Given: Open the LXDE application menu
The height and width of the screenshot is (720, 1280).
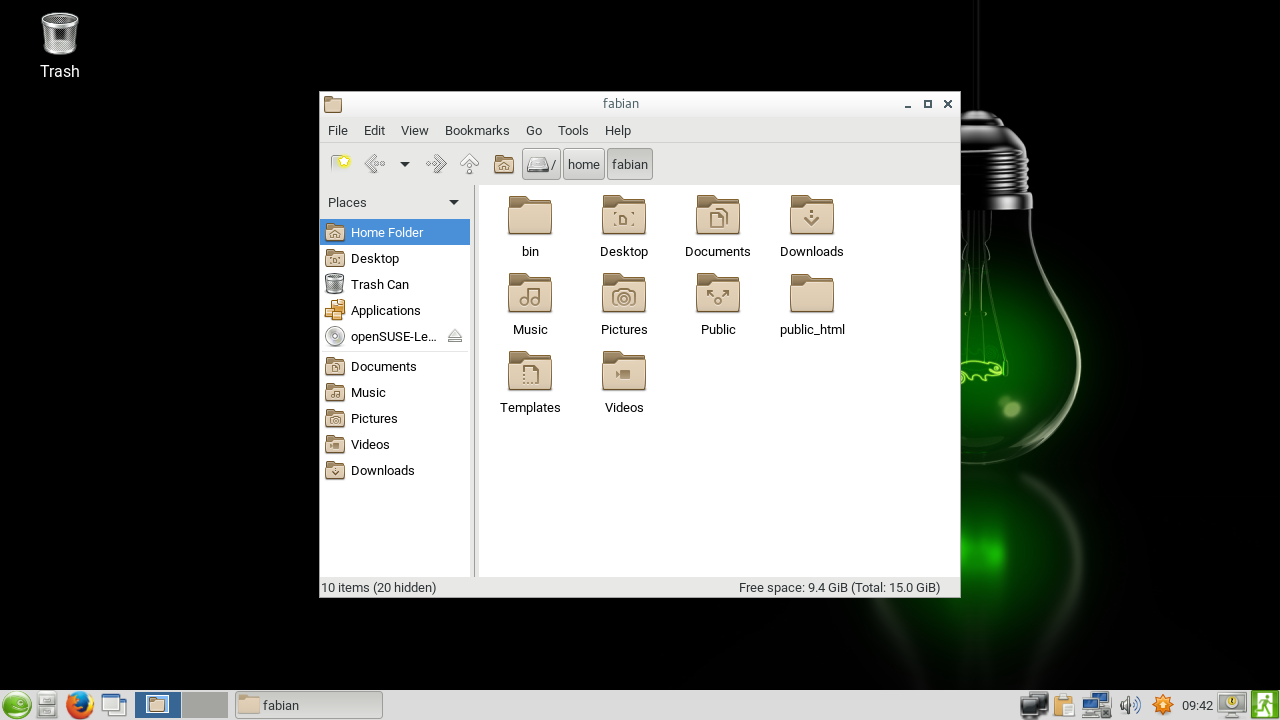Looking at the screenshot, I should [16, 705].
